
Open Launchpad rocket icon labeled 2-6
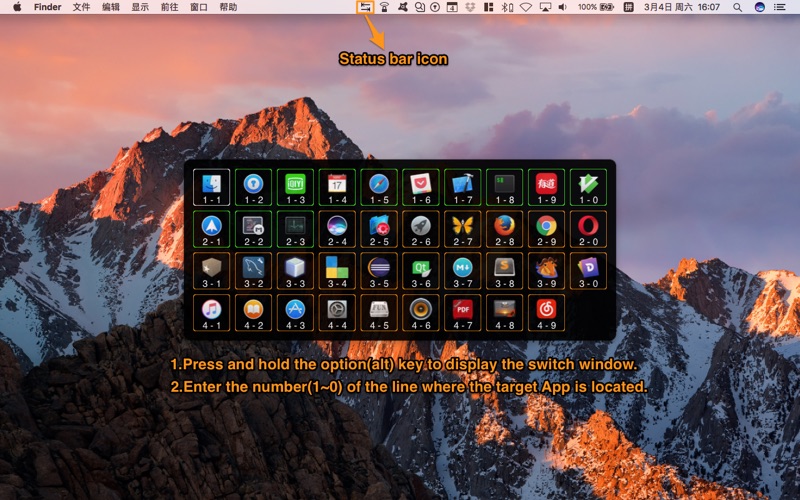pos(420,229)
